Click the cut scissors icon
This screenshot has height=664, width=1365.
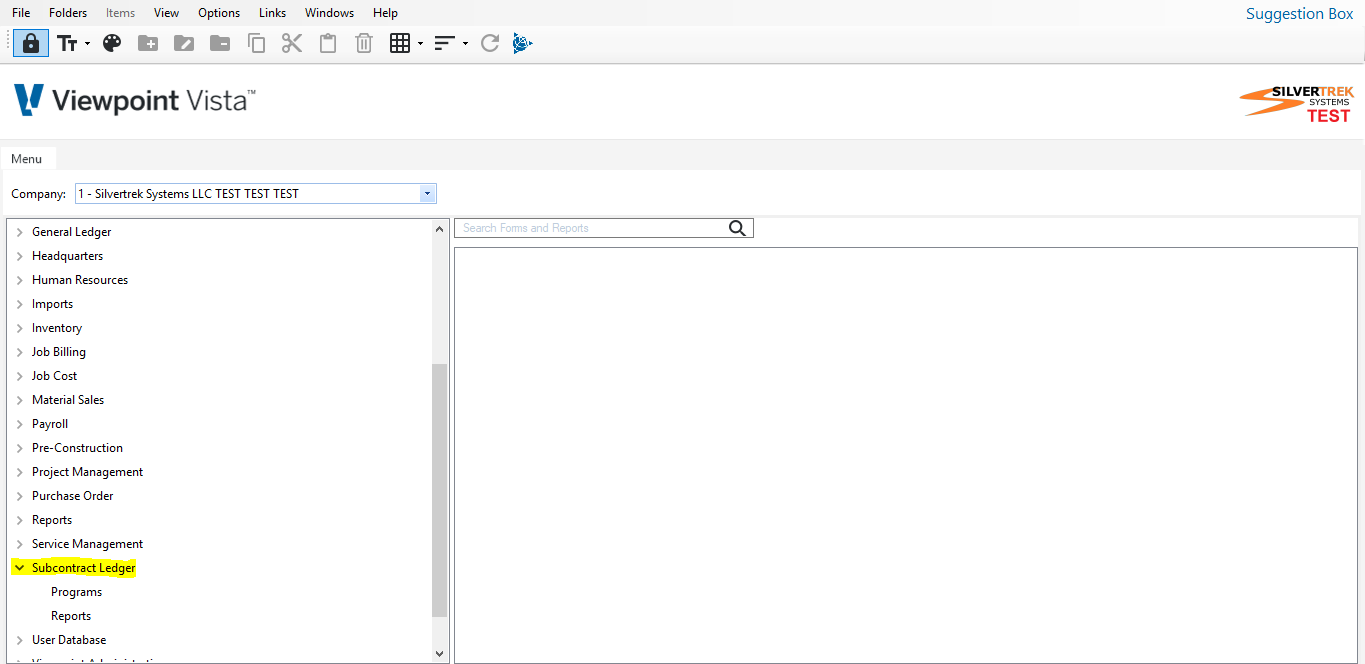[x=292, y=43]
